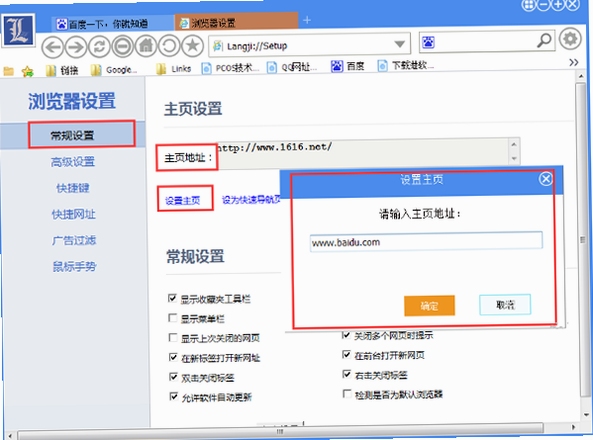Close the 设置主页 dialog with X
Screen dimensions: 593x440
pyautogui.click(x=545, y=179)
